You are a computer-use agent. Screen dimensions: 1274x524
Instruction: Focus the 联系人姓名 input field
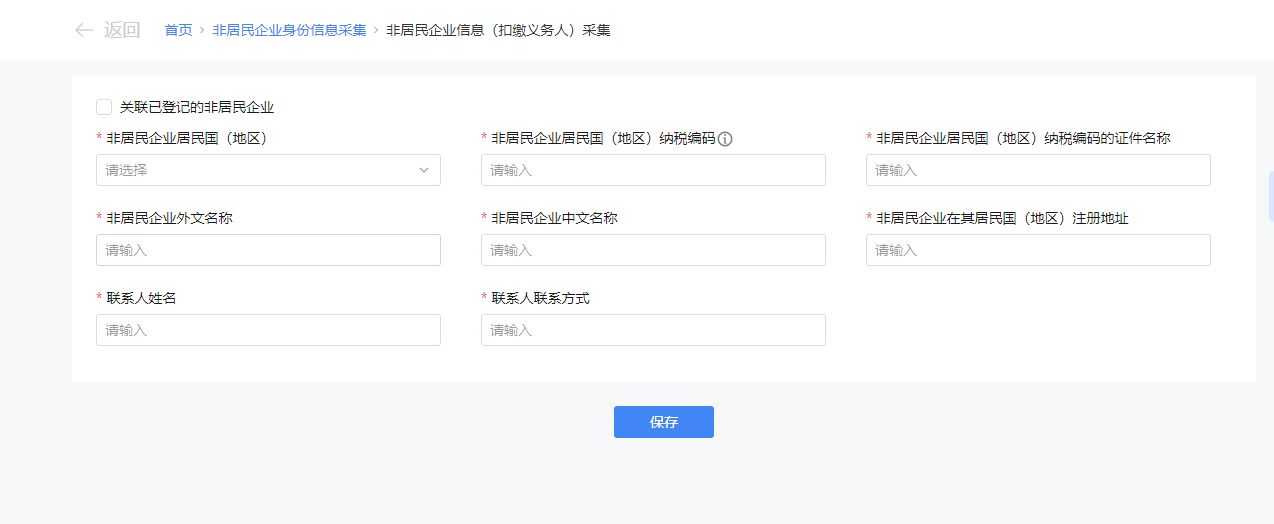point(268,330)
